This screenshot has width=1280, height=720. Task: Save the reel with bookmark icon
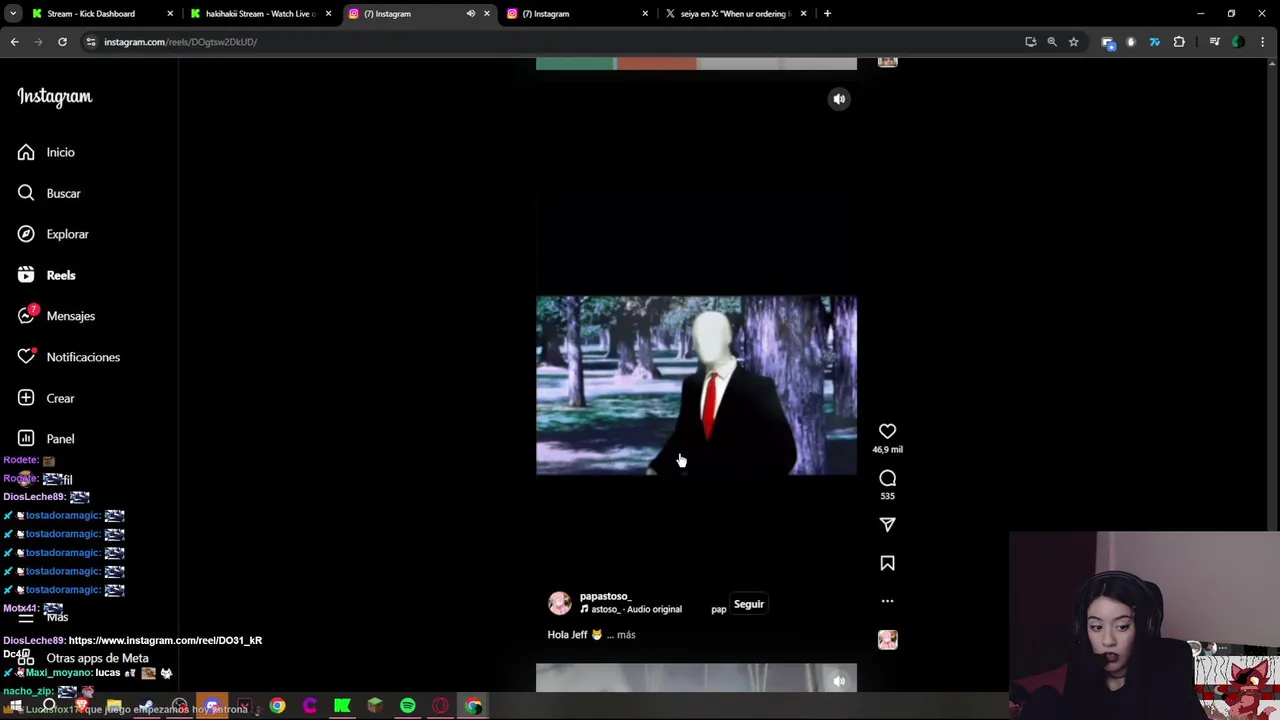[x=887, y=563]
